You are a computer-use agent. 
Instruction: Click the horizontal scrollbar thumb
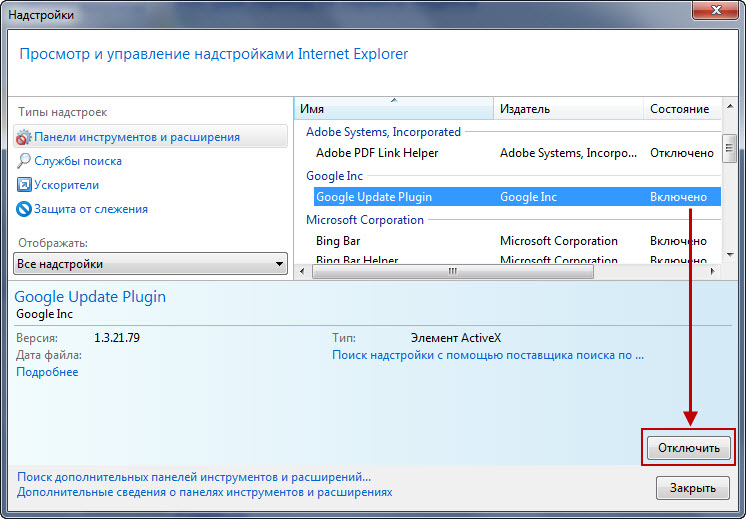(x=452, y=271)
